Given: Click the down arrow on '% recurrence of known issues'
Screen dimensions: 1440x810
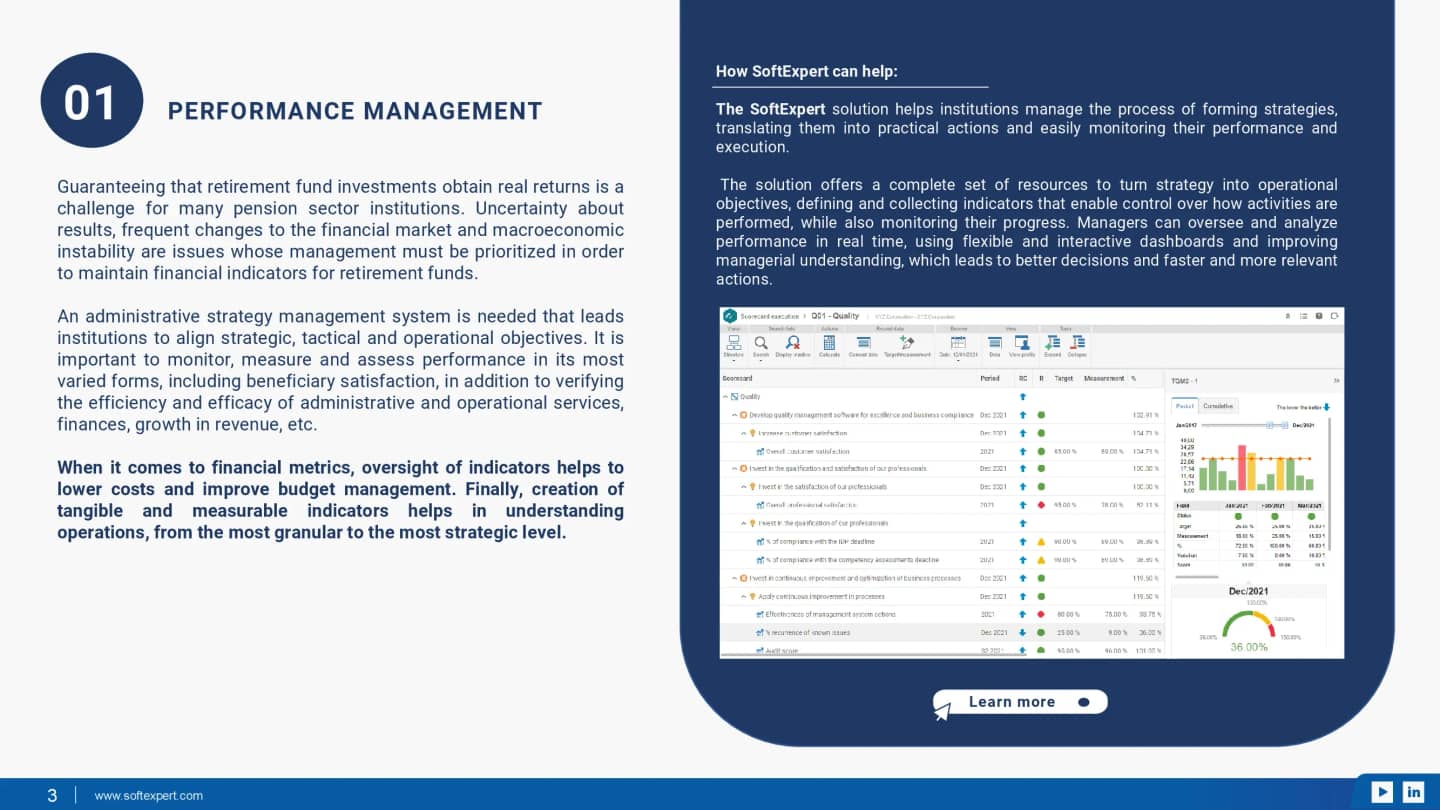Looking at the screenshot, I should tap(1023, 632).
